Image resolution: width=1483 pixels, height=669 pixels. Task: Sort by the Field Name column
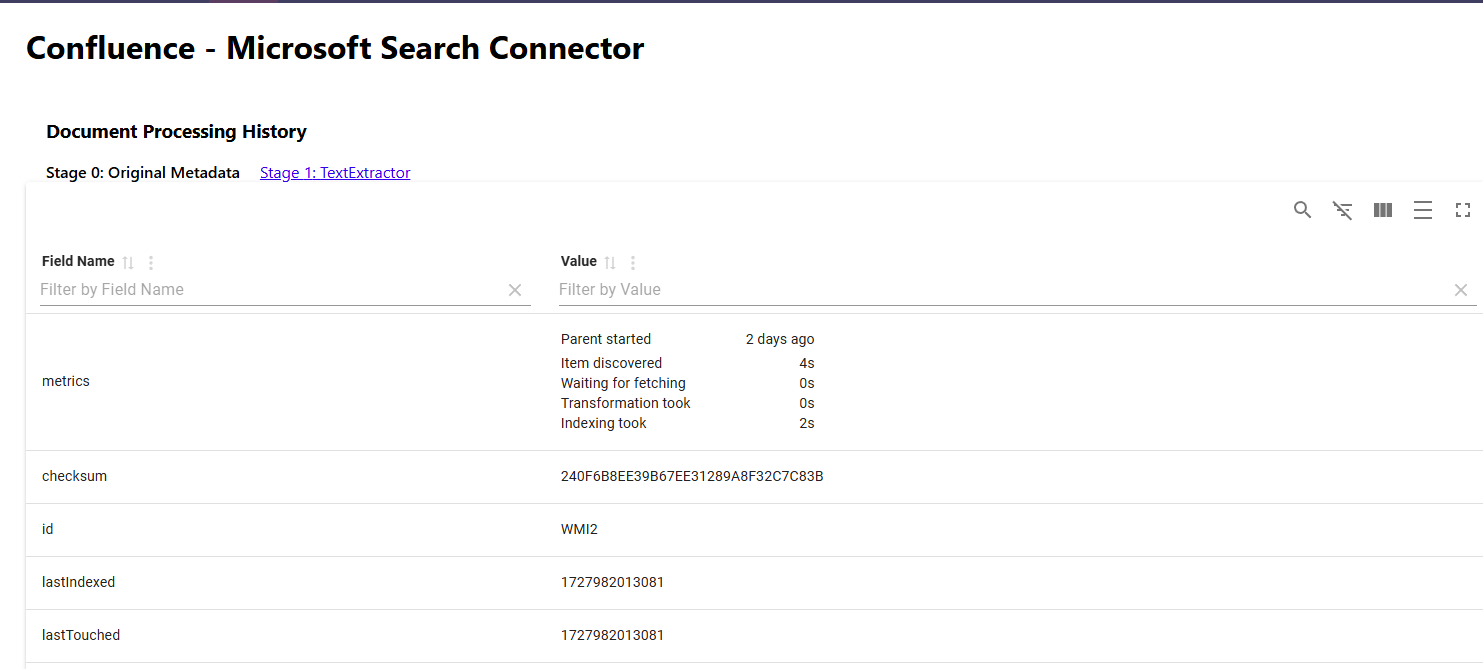(128, 263)
